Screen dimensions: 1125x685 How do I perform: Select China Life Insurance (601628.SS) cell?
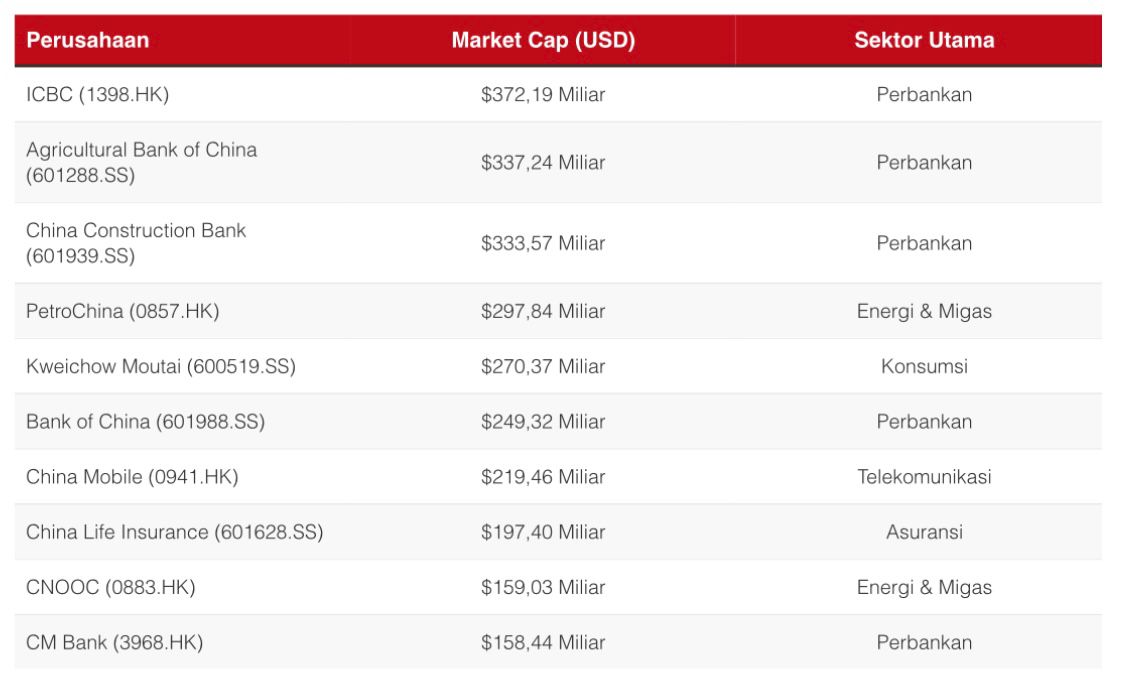[x=175, y=532]
